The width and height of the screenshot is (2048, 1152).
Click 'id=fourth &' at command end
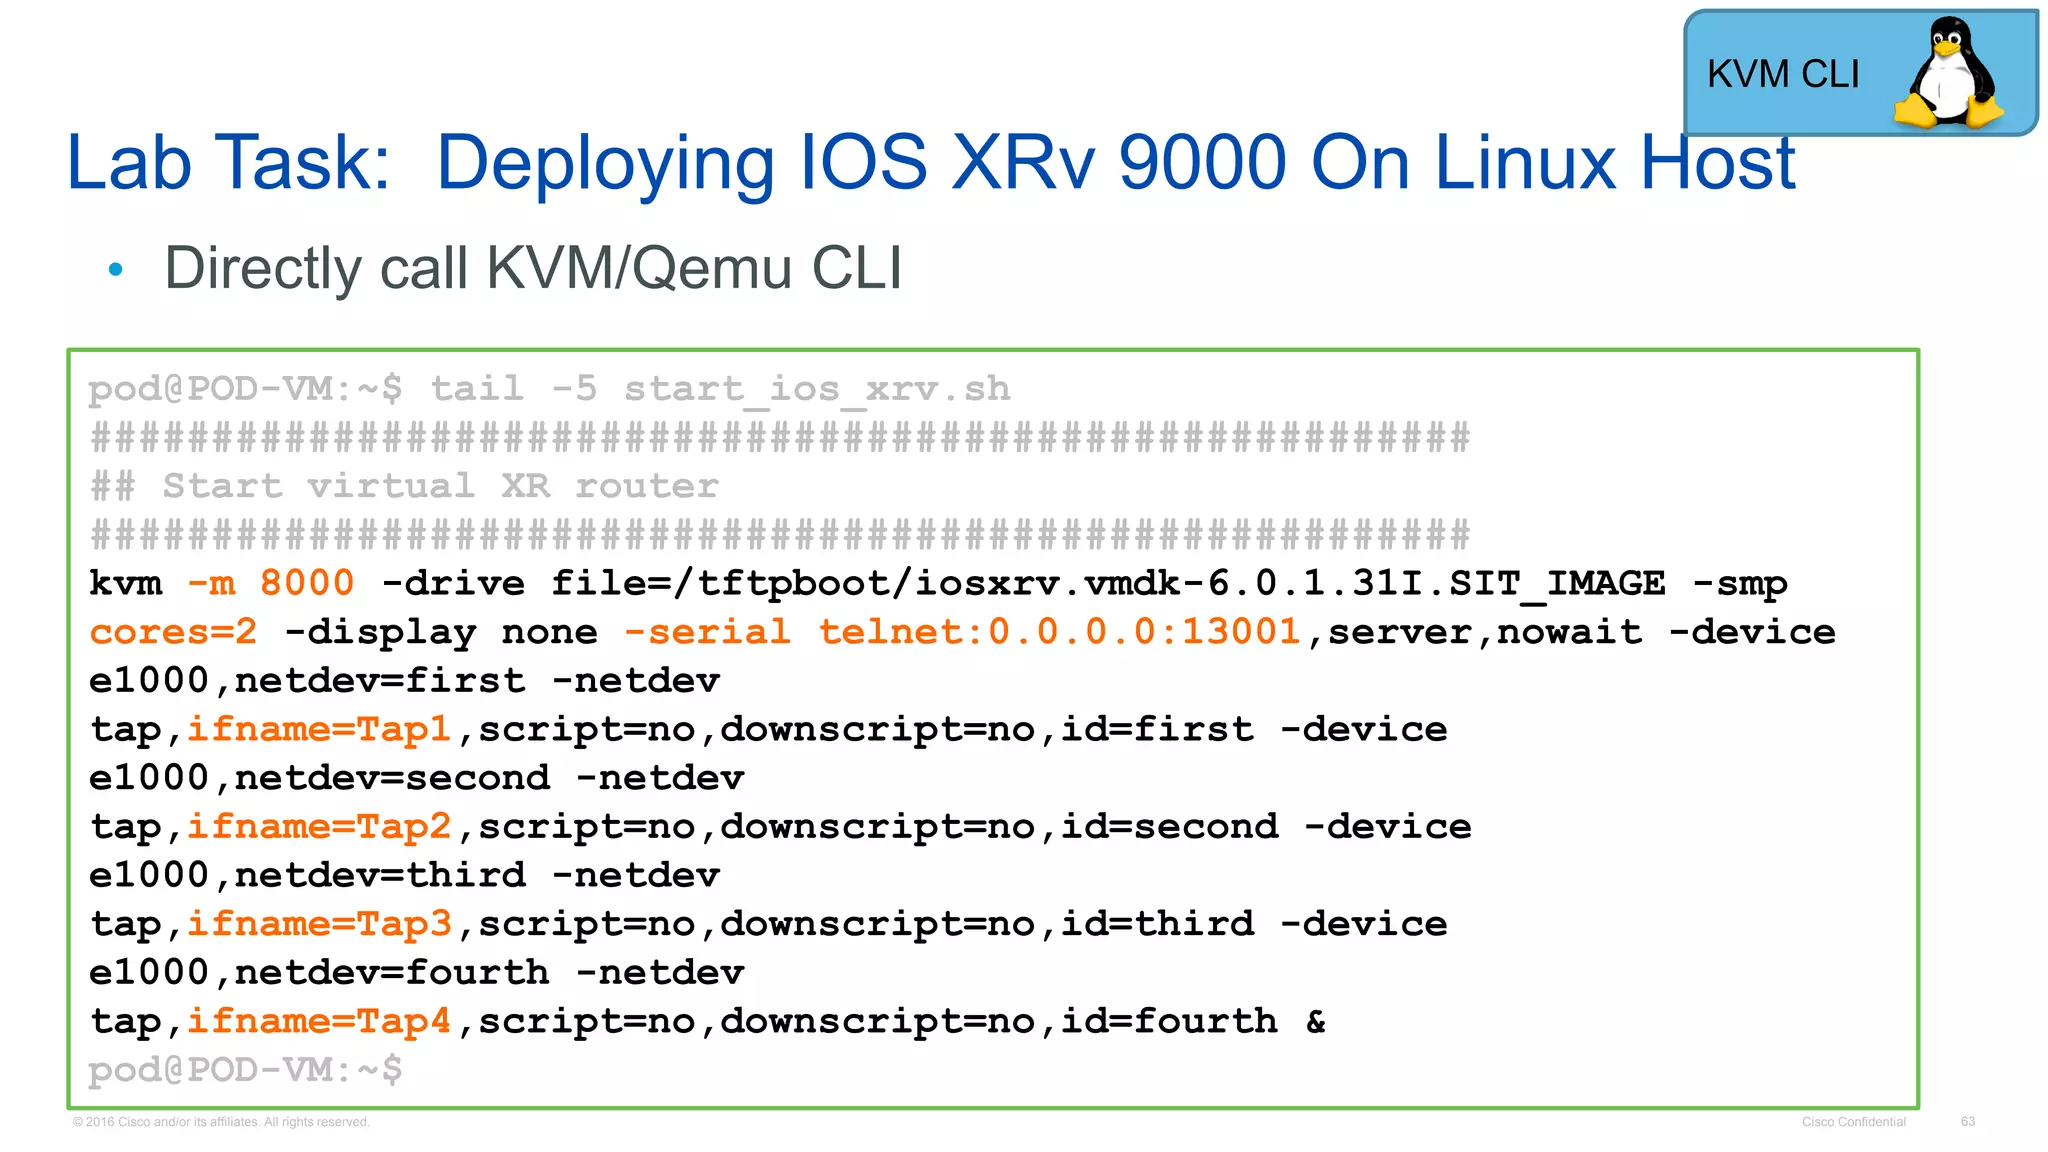click(1193, 1021)
